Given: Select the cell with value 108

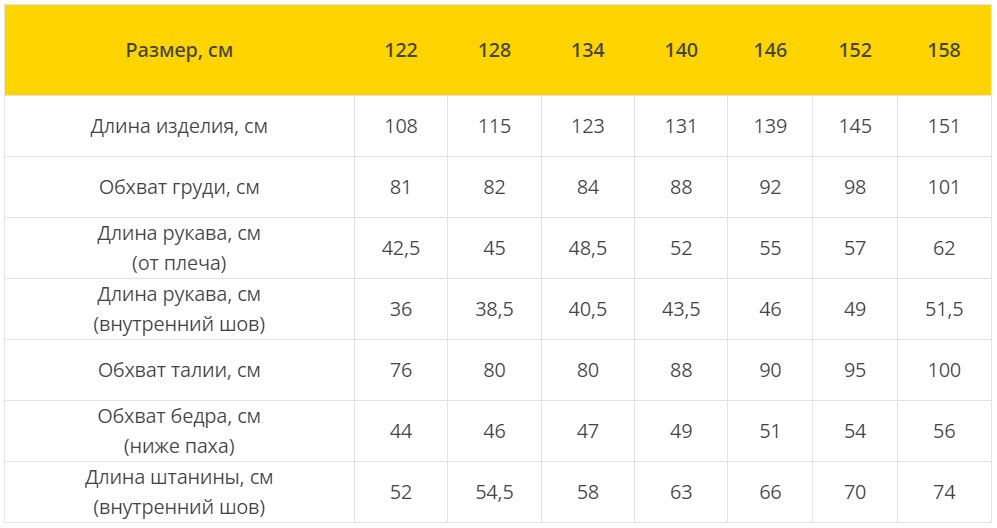Looking at the screenshot, I should [401, 126].
